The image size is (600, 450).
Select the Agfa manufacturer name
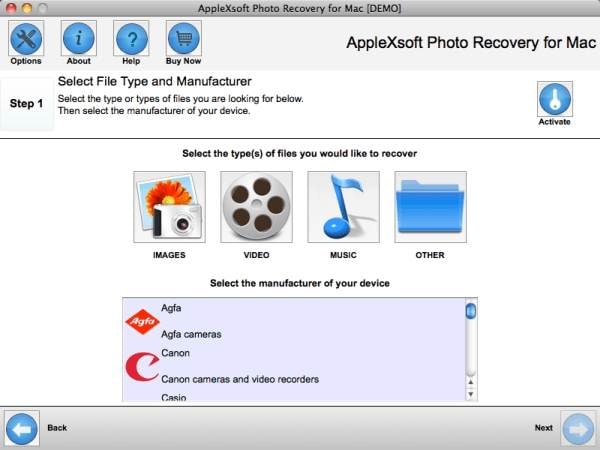(171, 308)
